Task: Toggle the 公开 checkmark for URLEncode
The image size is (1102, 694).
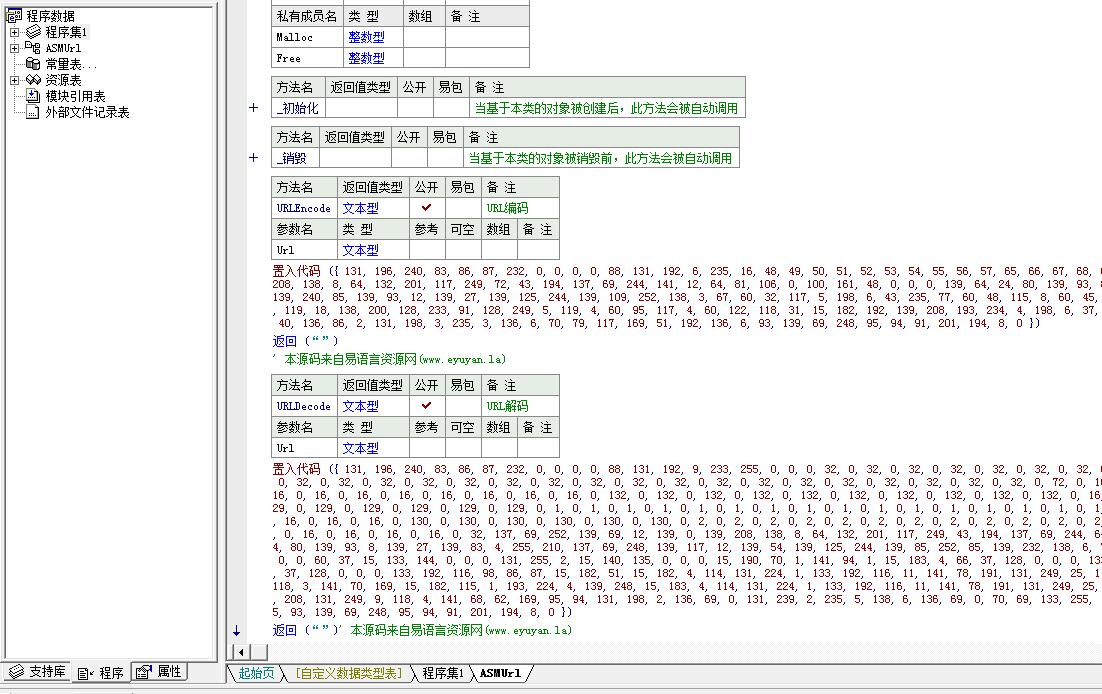Action: (x=427, y=208)
